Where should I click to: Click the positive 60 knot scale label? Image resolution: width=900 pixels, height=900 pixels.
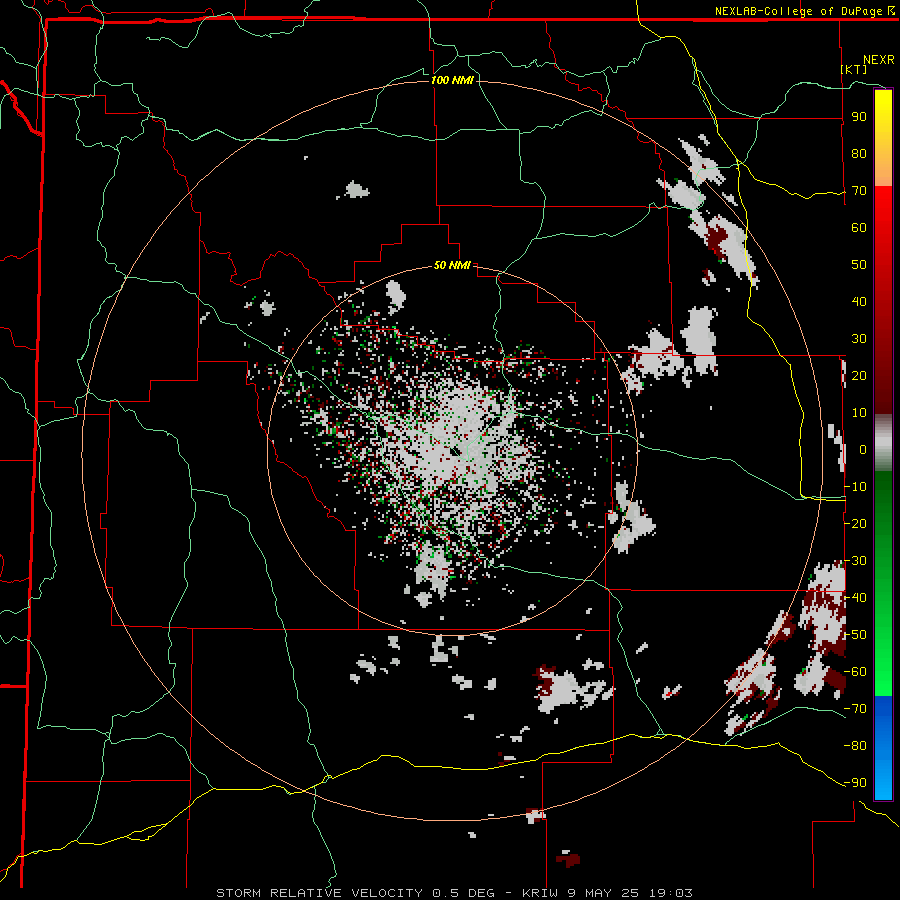pos(859,227)
